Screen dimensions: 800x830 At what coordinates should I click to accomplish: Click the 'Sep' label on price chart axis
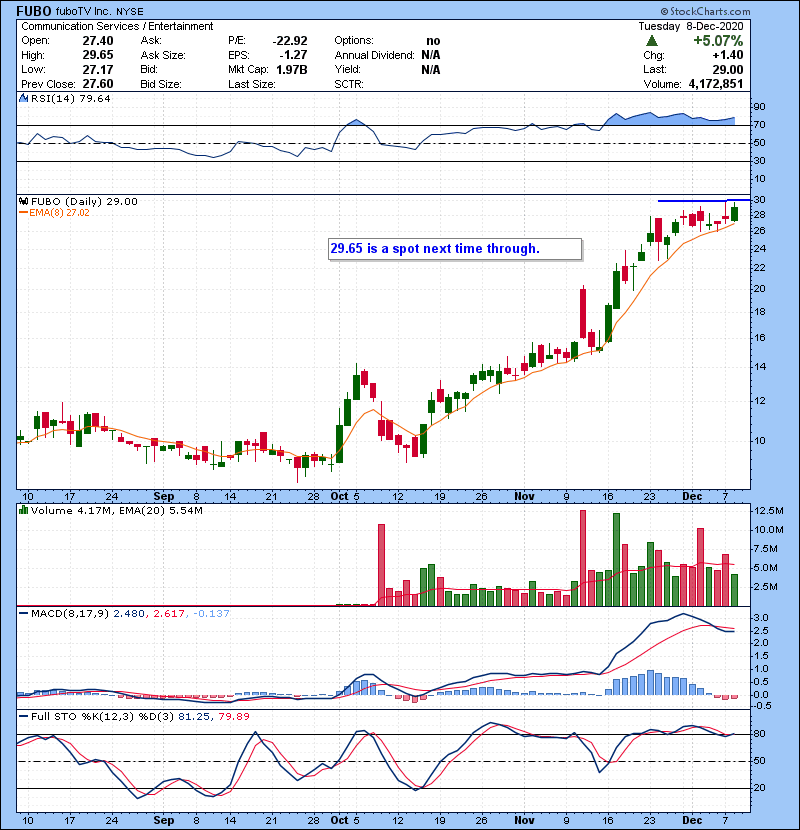[164, 497]
